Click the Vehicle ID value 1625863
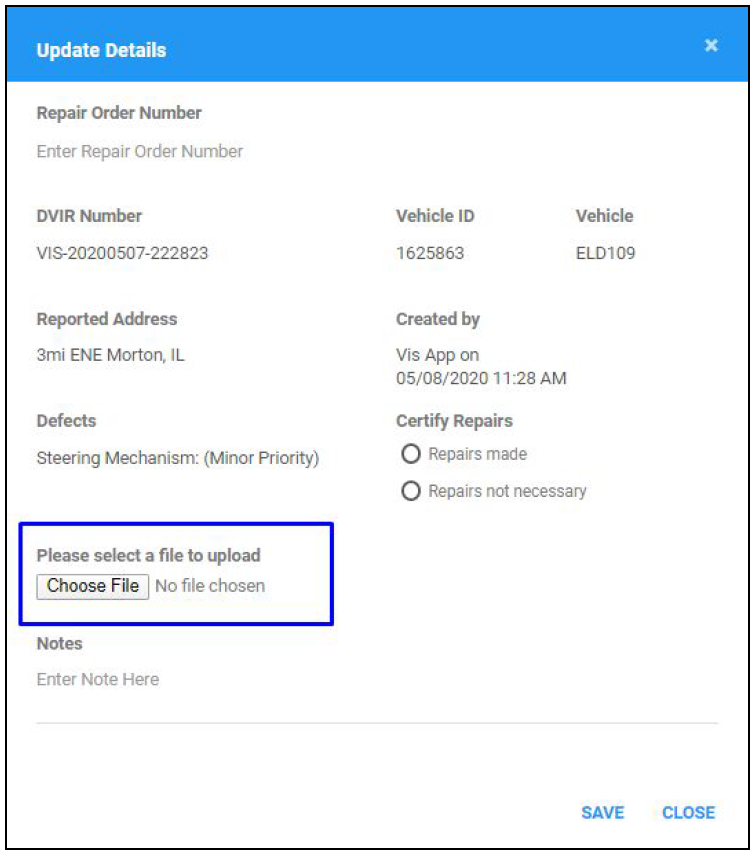The width and height of the screenshot is (752, 850). point(430,254)
